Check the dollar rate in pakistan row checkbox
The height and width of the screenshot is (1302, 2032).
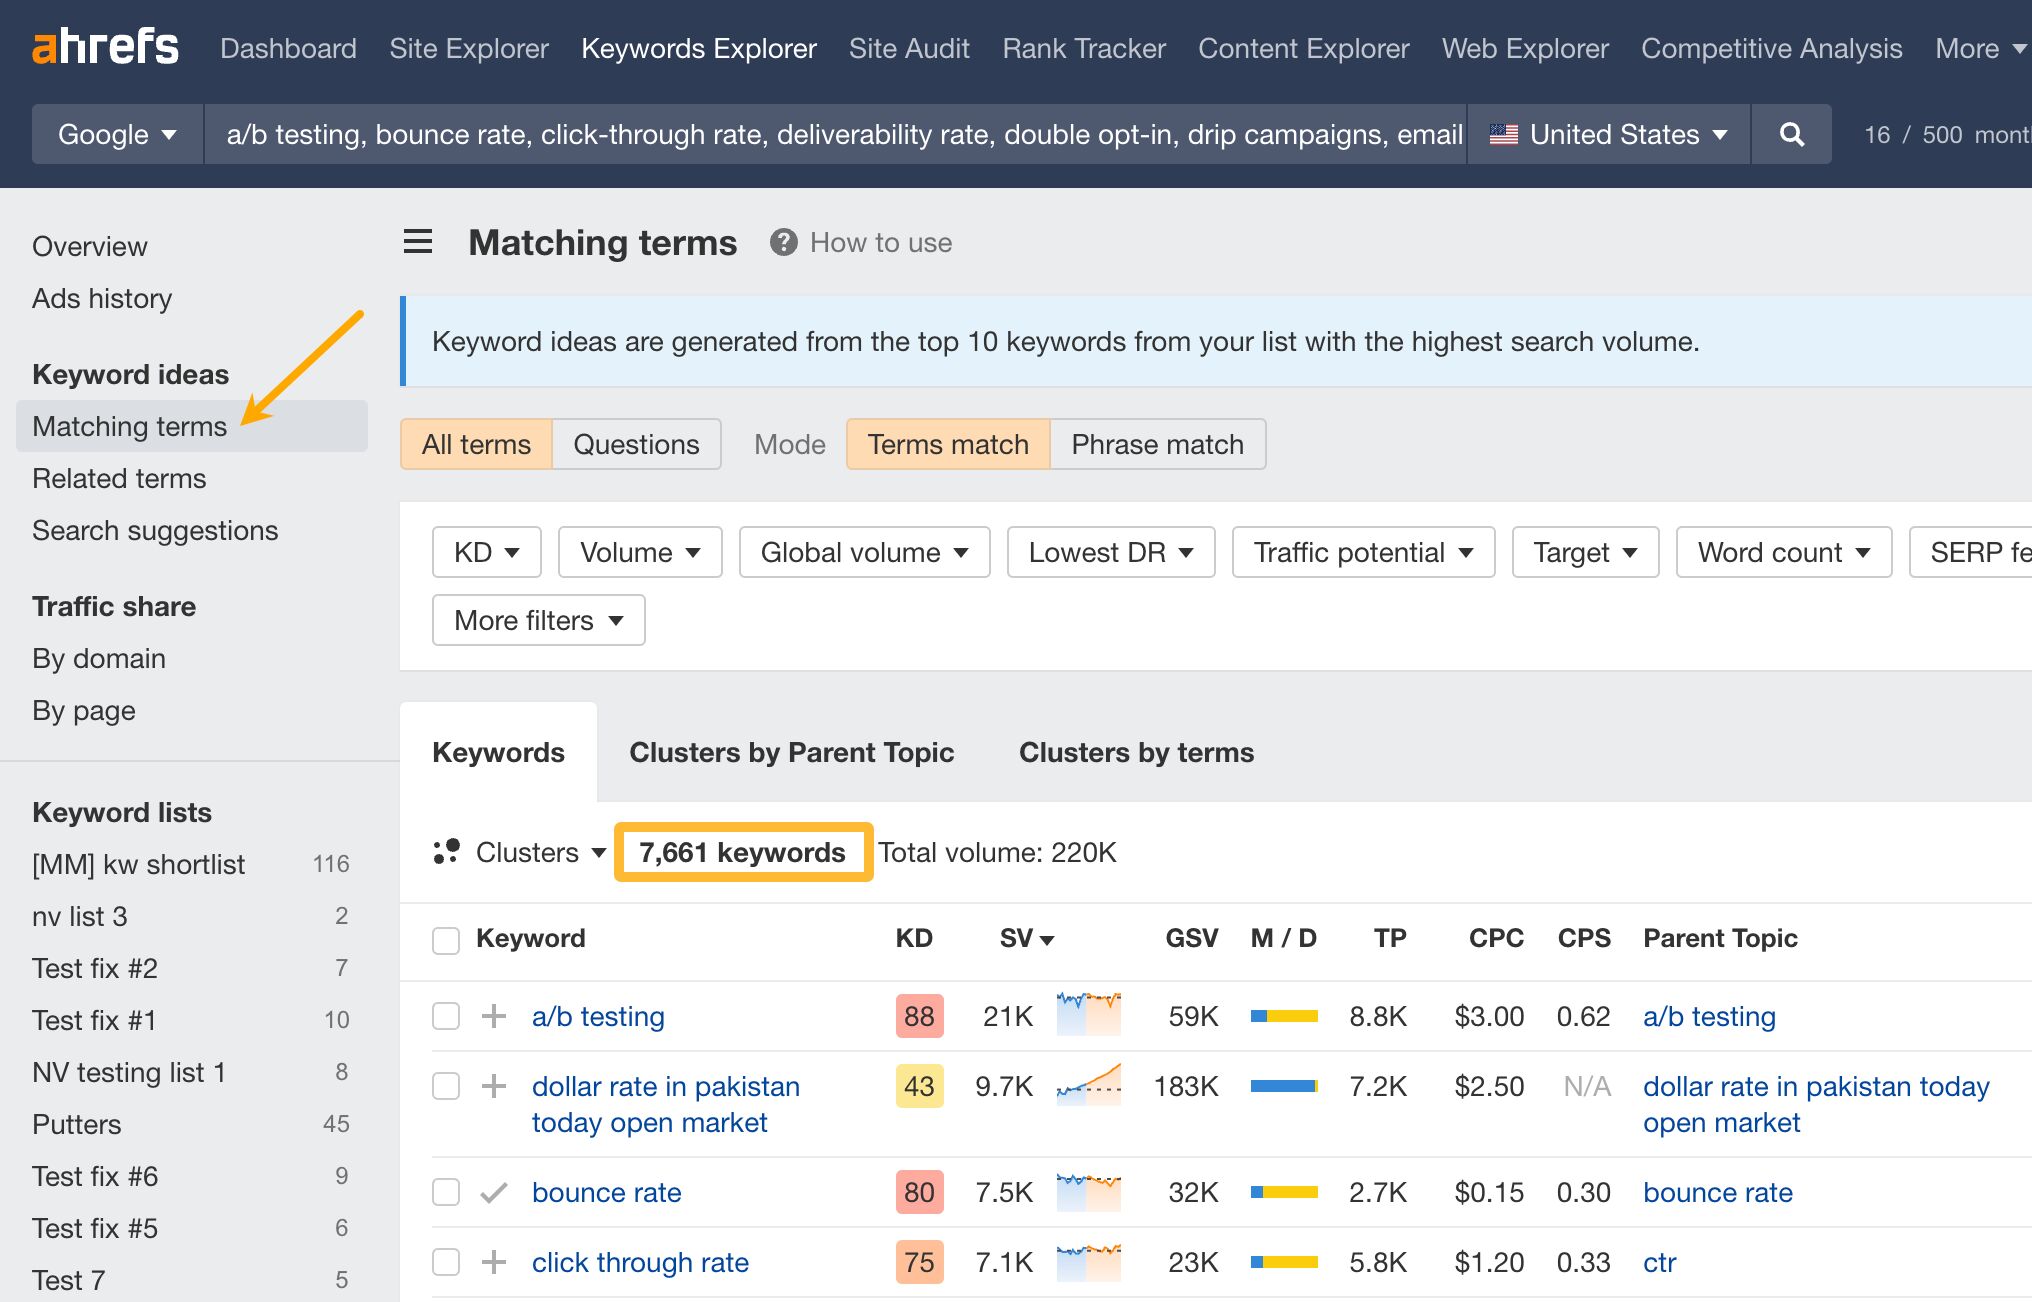(x=446, y=1086)
